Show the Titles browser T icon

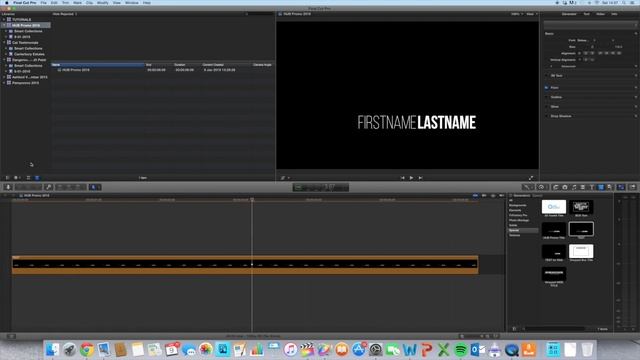tap(592, 187)
